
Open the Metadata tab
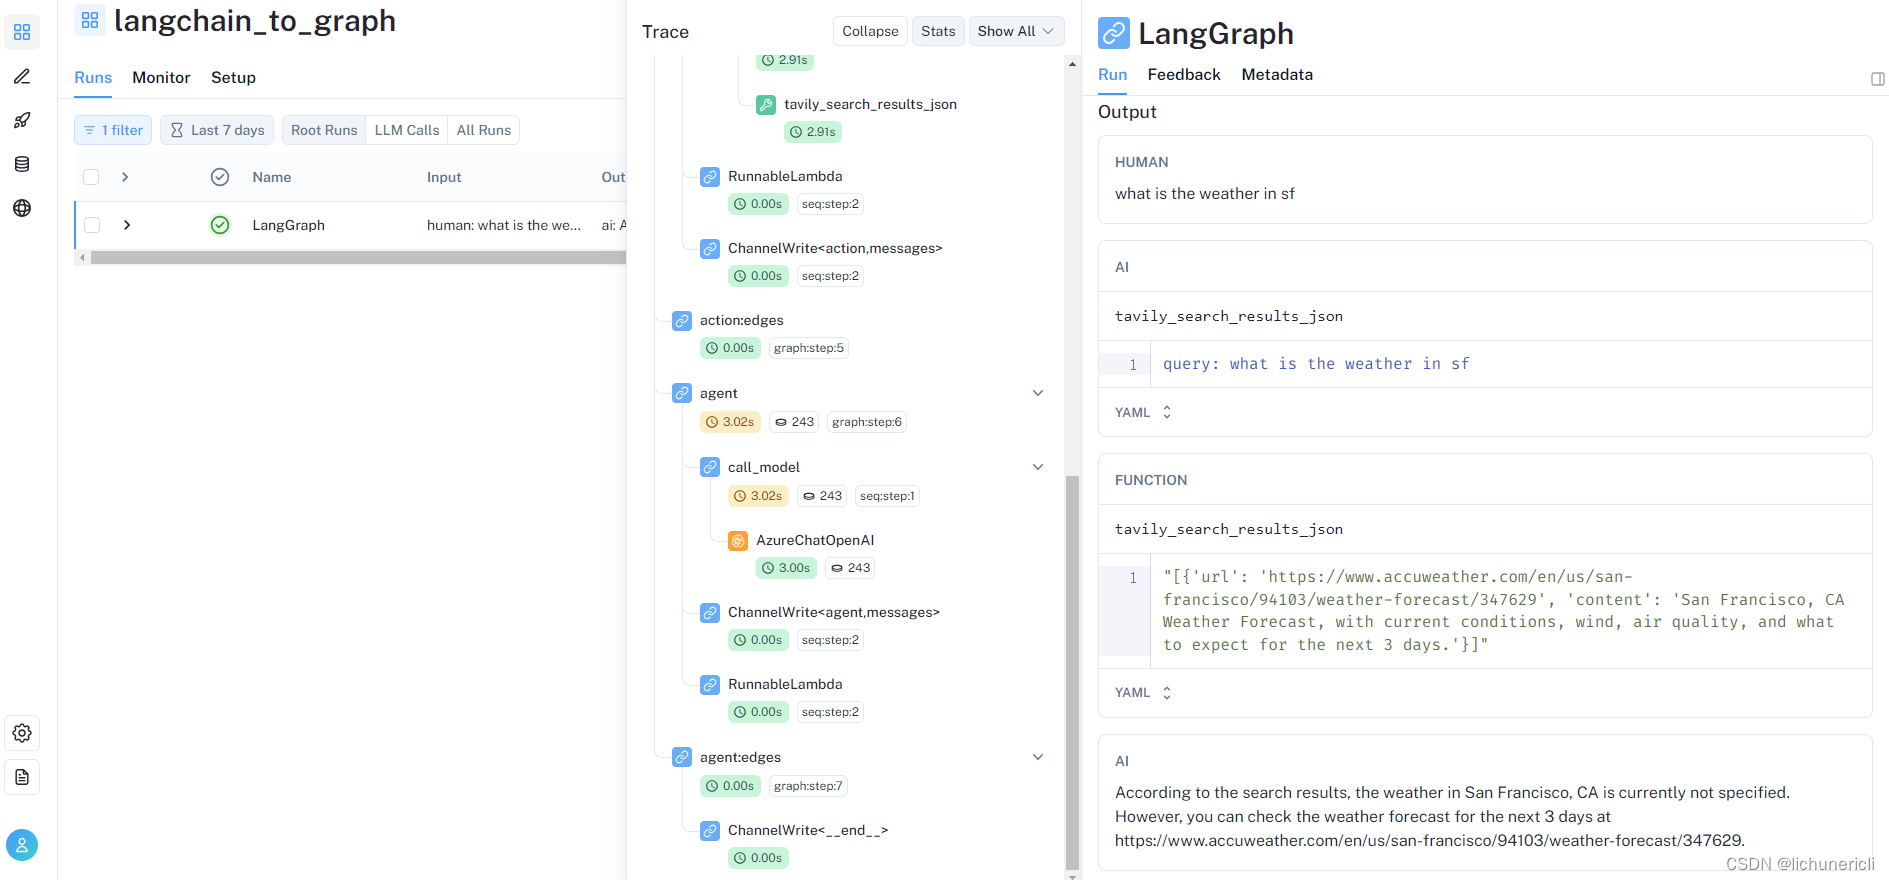coord(1277,74)
